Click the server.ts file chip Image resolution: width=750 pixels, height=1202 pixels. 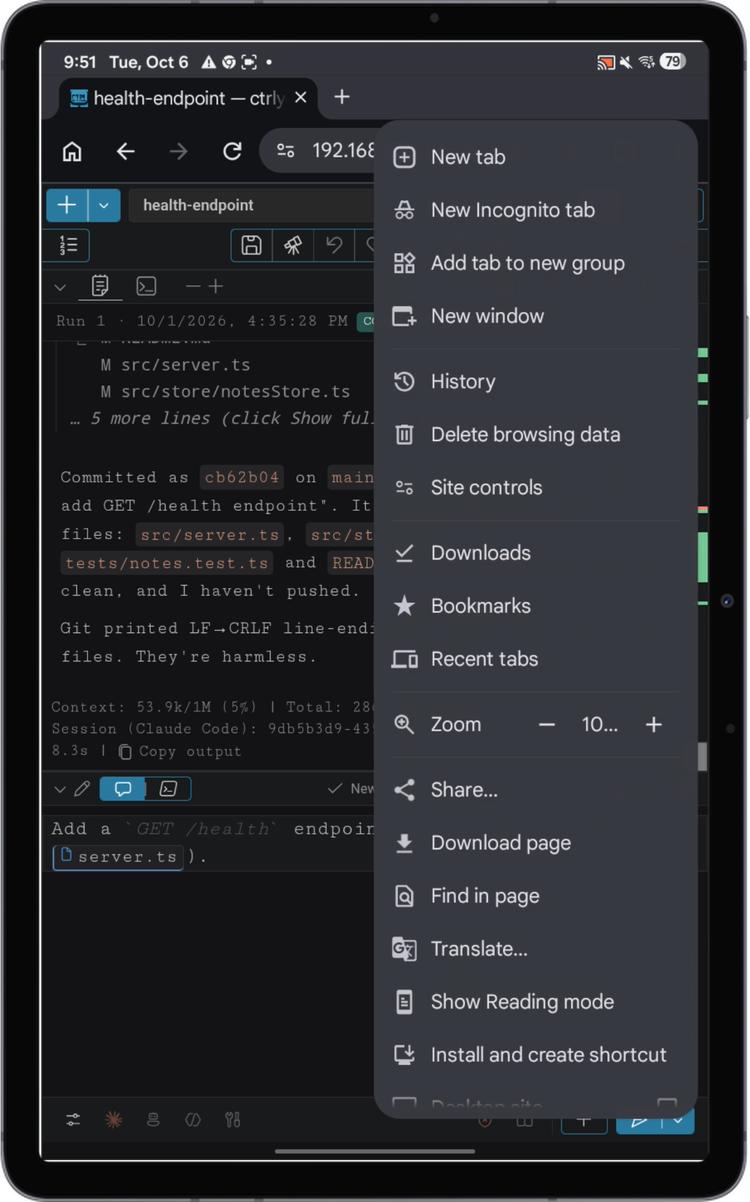tap(118, 857)
